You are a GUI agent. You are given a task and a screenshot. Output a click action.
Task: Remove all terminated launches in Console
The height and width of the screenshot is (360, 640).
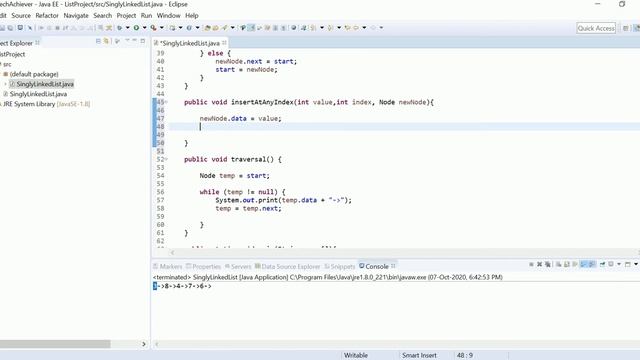pyautogui.click(x=548, y=264)
